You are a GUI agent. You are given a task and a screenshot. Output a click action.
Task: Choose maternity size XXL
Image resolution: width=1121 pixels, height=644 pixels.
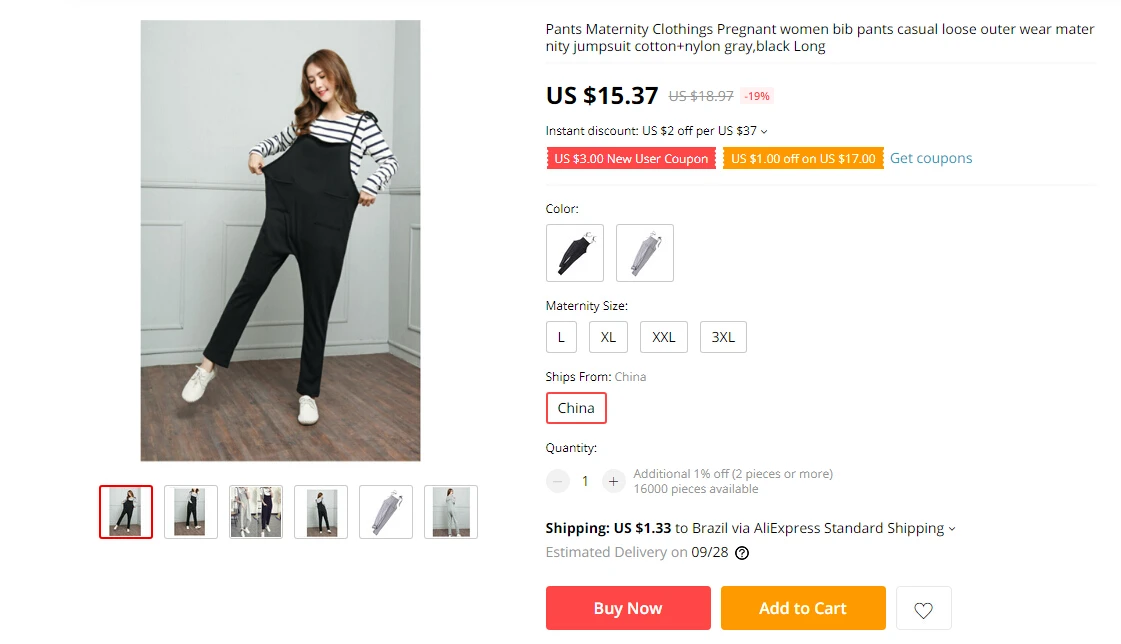[663, 337]
